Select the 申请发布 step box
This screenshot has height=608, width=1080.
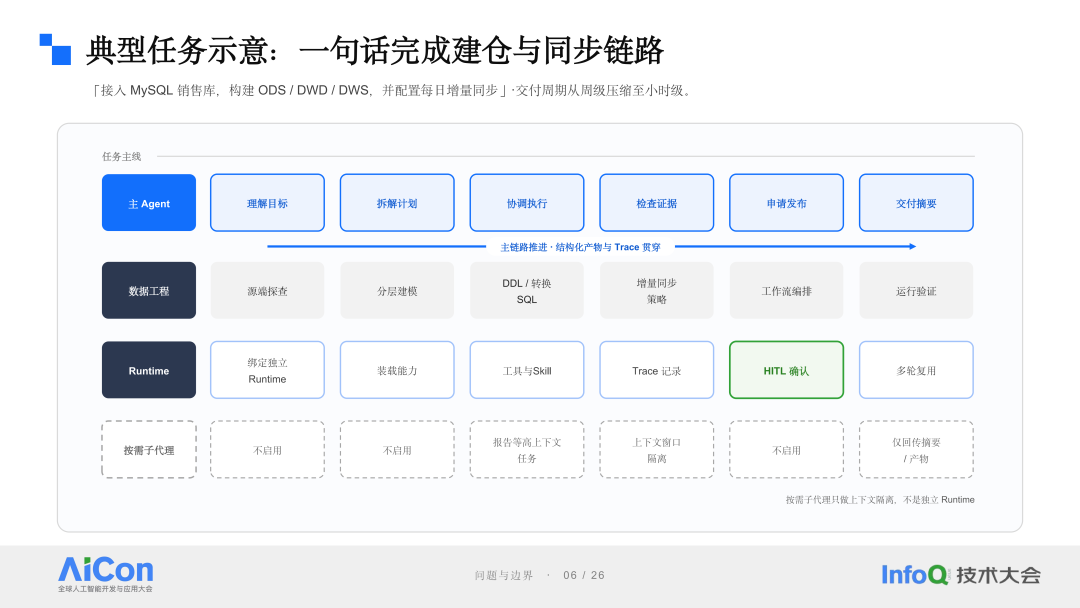point(787,202)
